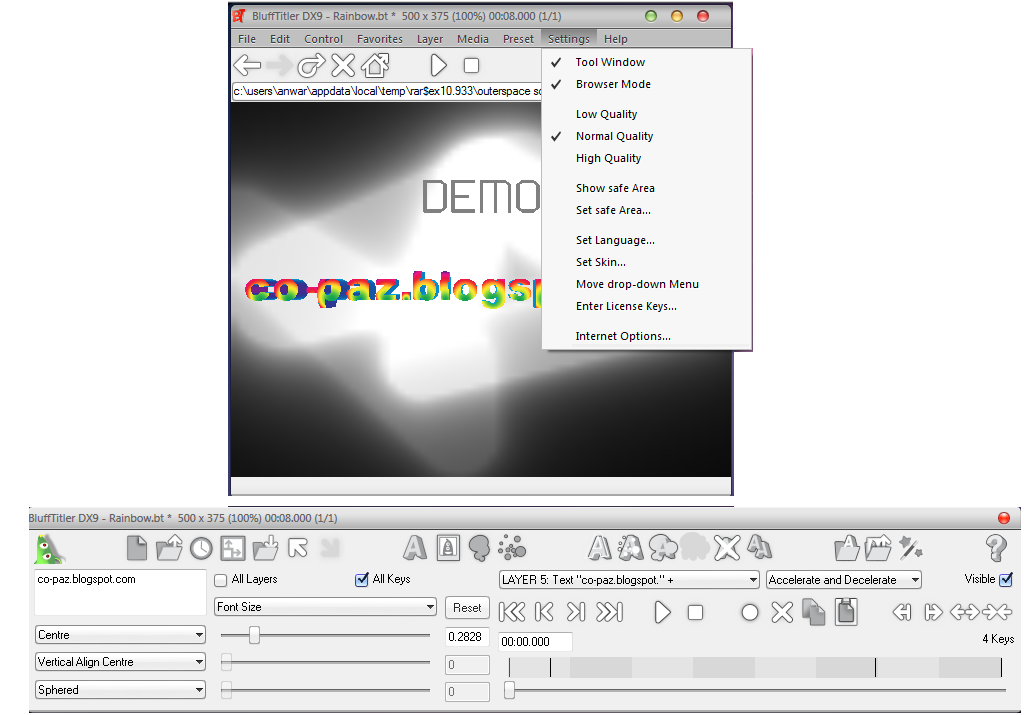Click the browser stop X icon
1036x715 pixels.
point(343,65)
